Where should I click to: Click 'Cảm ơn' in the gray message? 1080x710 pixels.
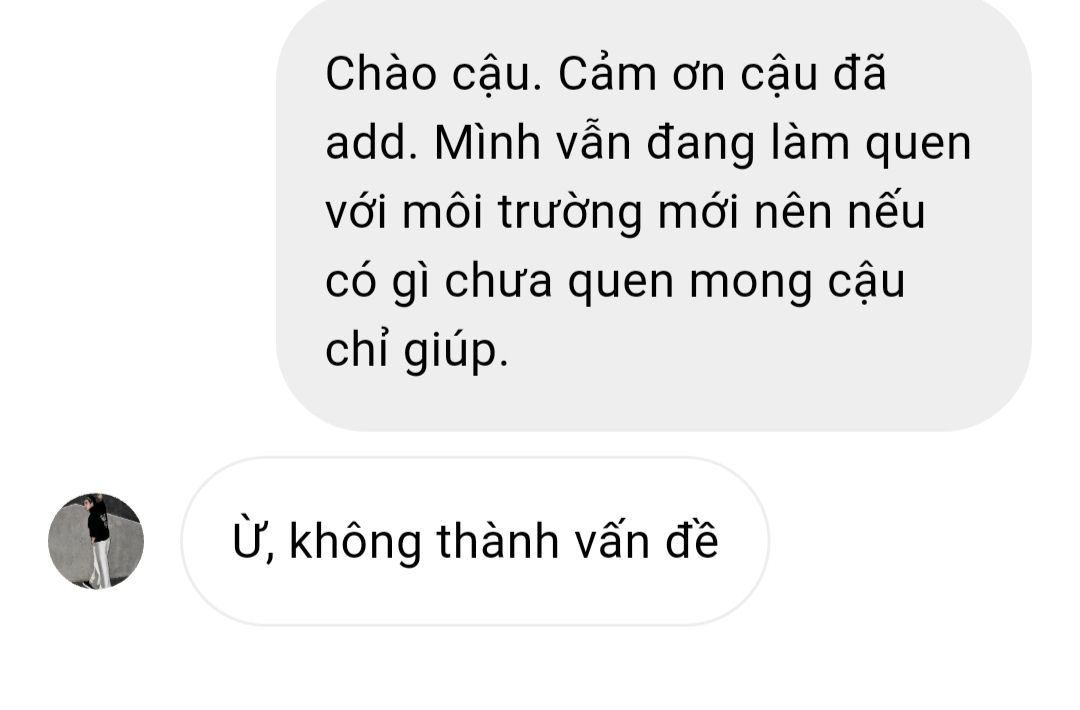pos(641,74)
